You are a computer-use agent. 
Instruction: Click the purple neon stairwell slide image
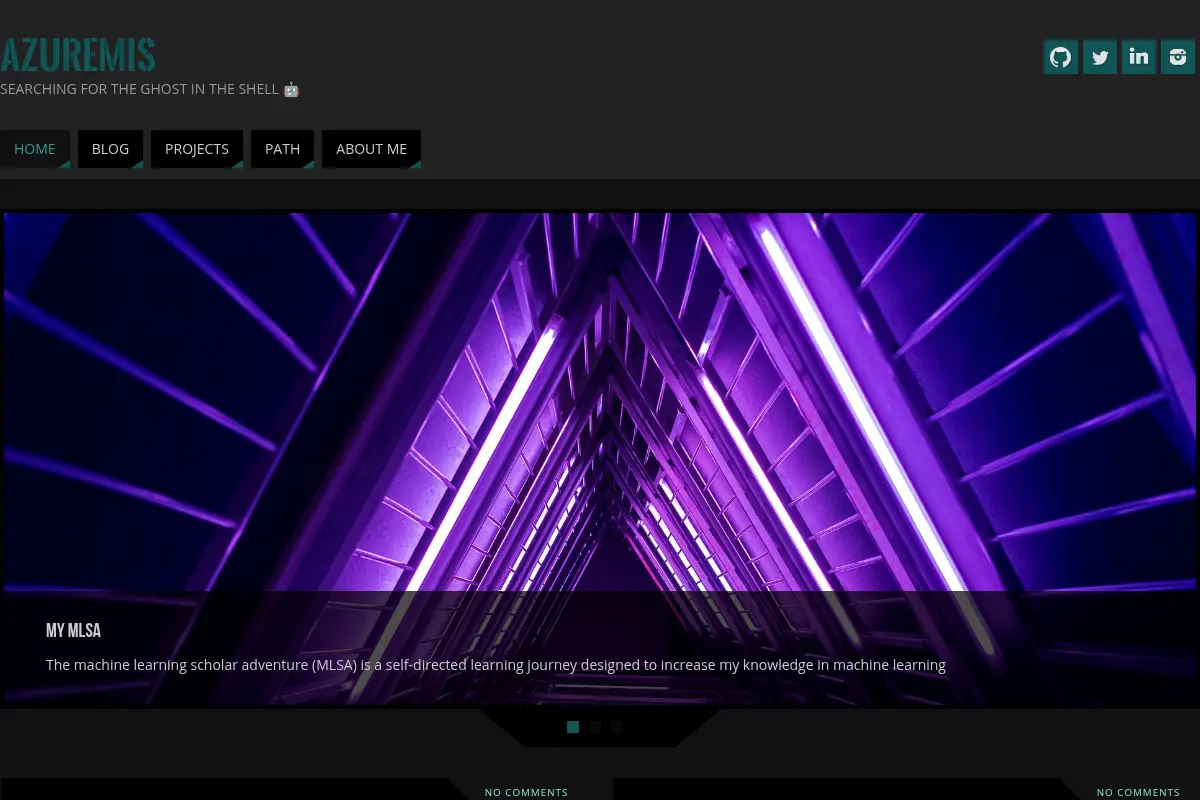[x=600, y=400]
